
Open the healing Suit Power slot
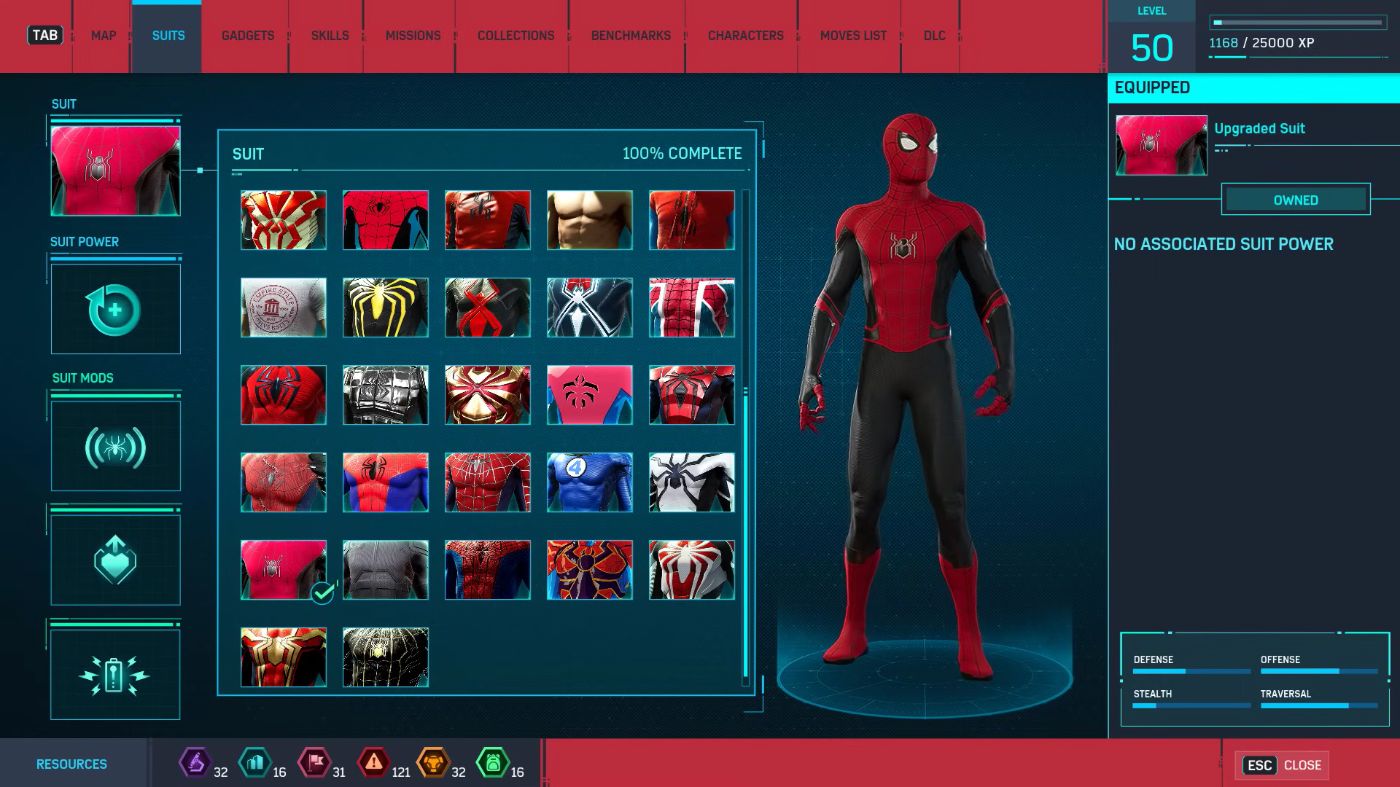pyautogui.click(x=115, y=309)
